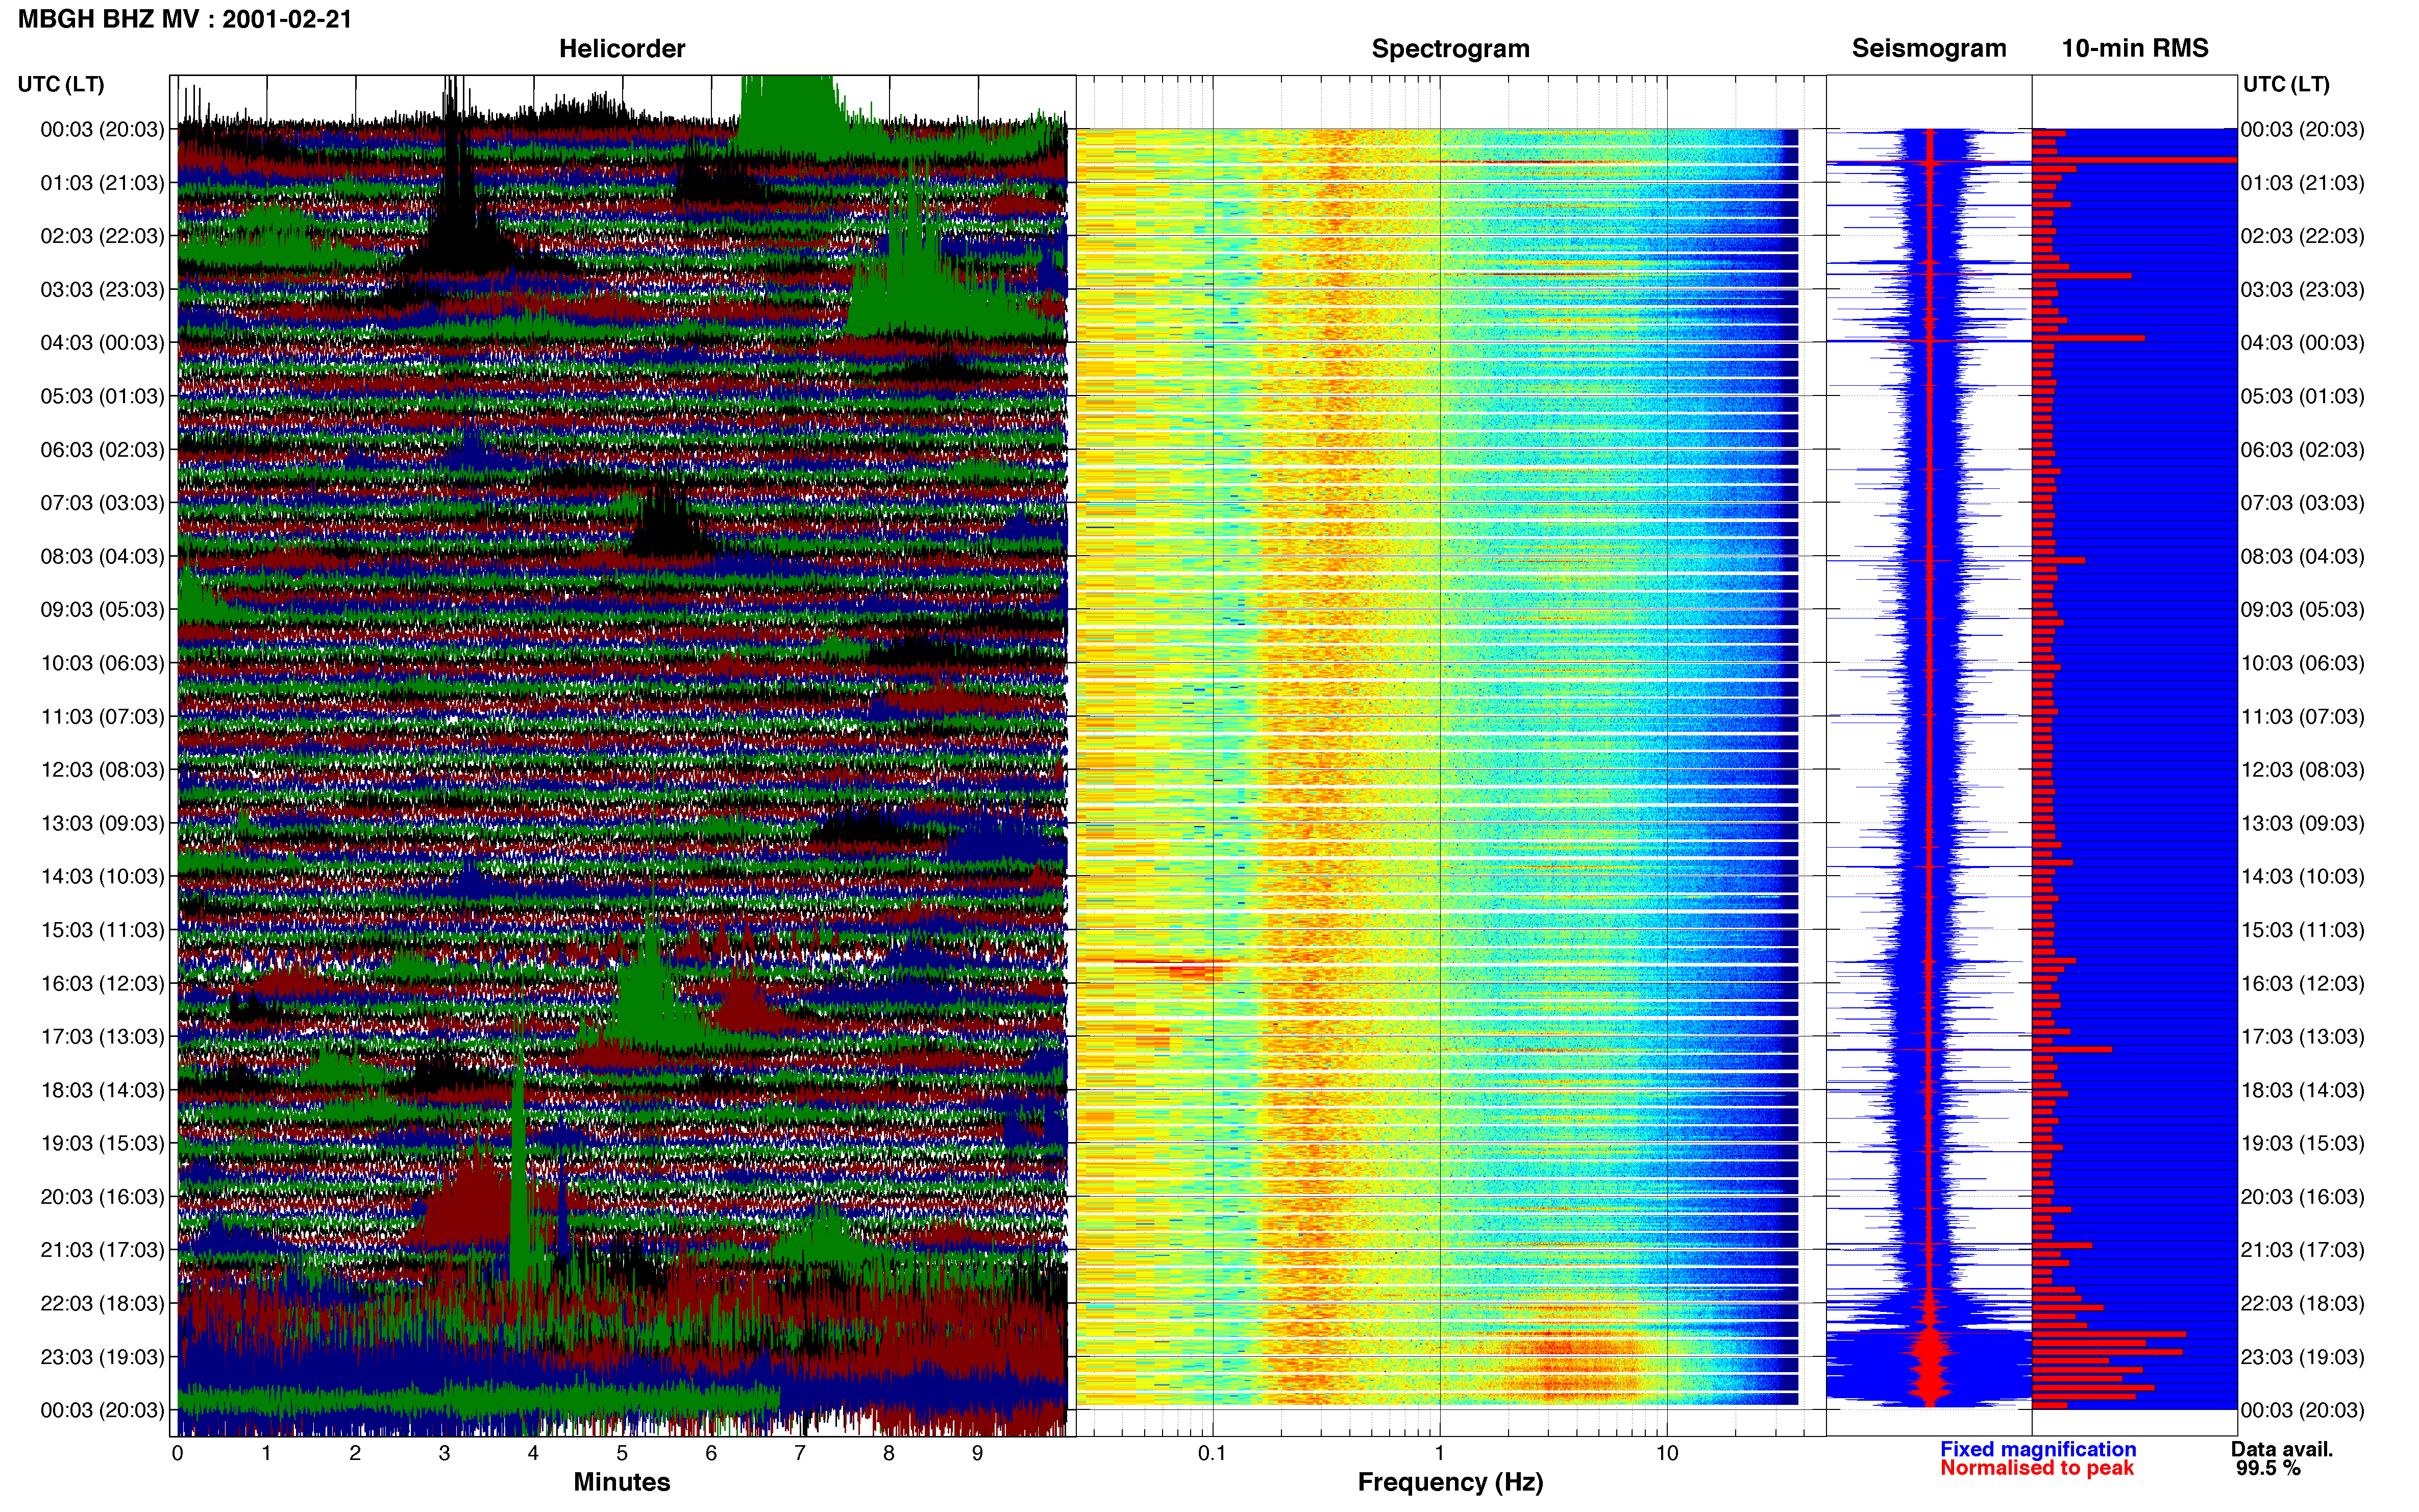
Task: Select the 10-min RMS heading
Action: coord(2135,48)
